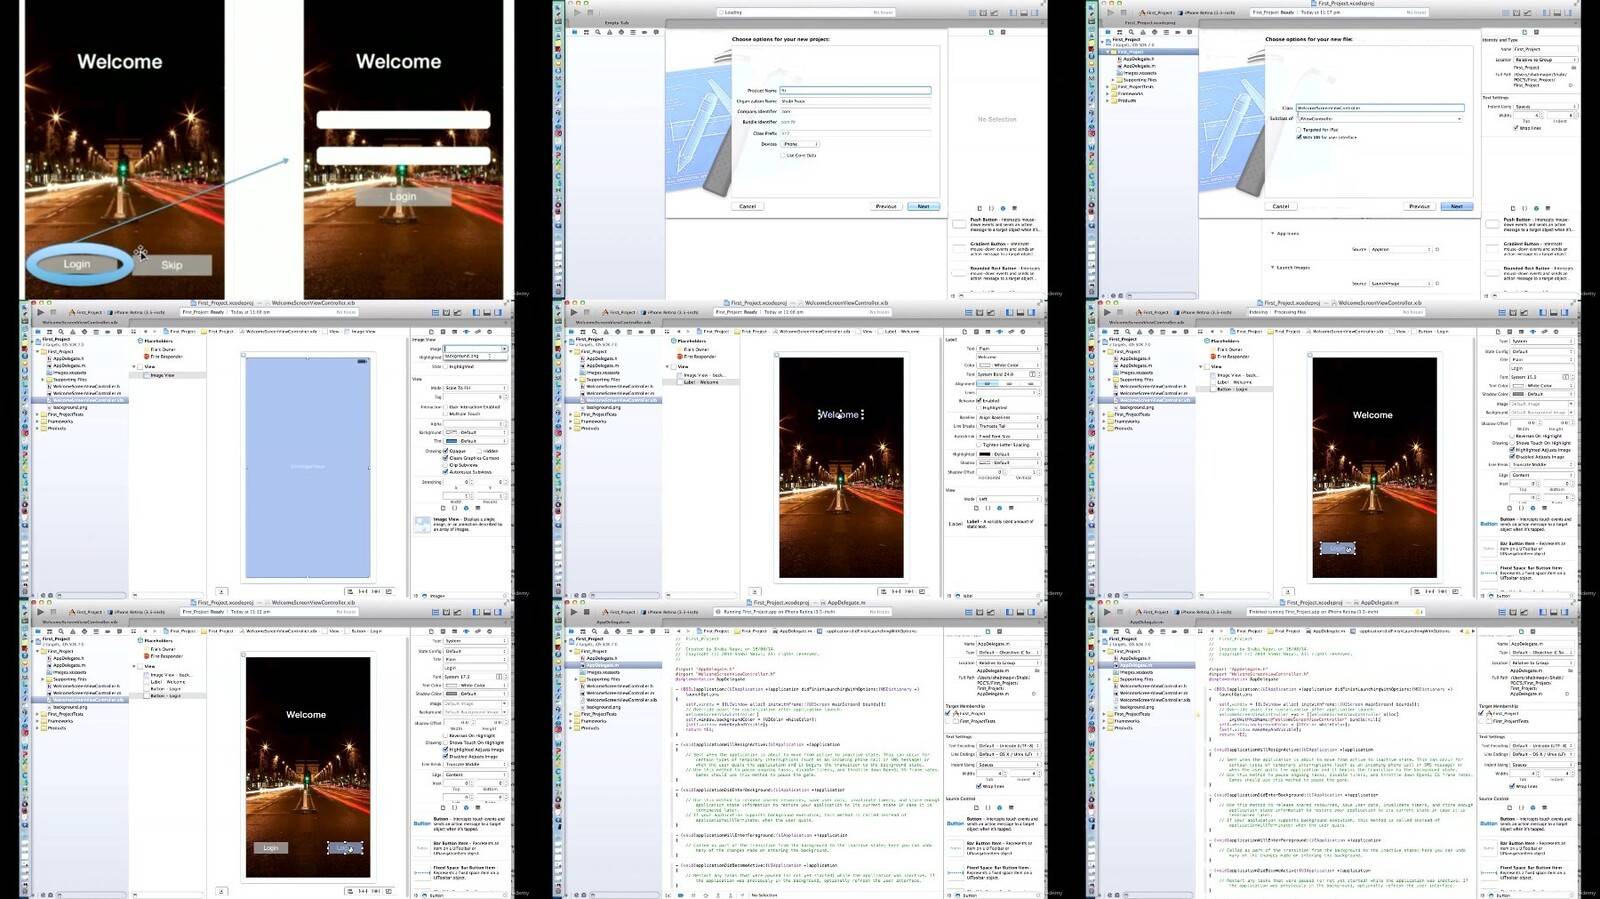The image size is (1600, 899).
Task: Open Issue navigator icon in new file window
Action: [x=1141, y=32]
